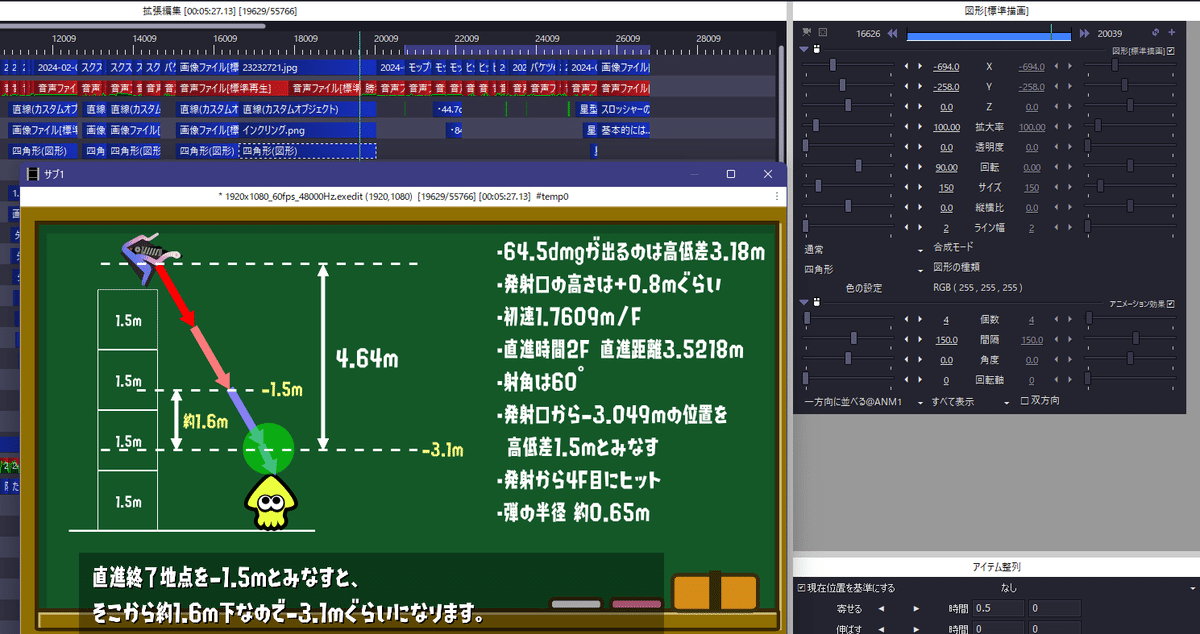Click X label to change movement type

[989, 67]
